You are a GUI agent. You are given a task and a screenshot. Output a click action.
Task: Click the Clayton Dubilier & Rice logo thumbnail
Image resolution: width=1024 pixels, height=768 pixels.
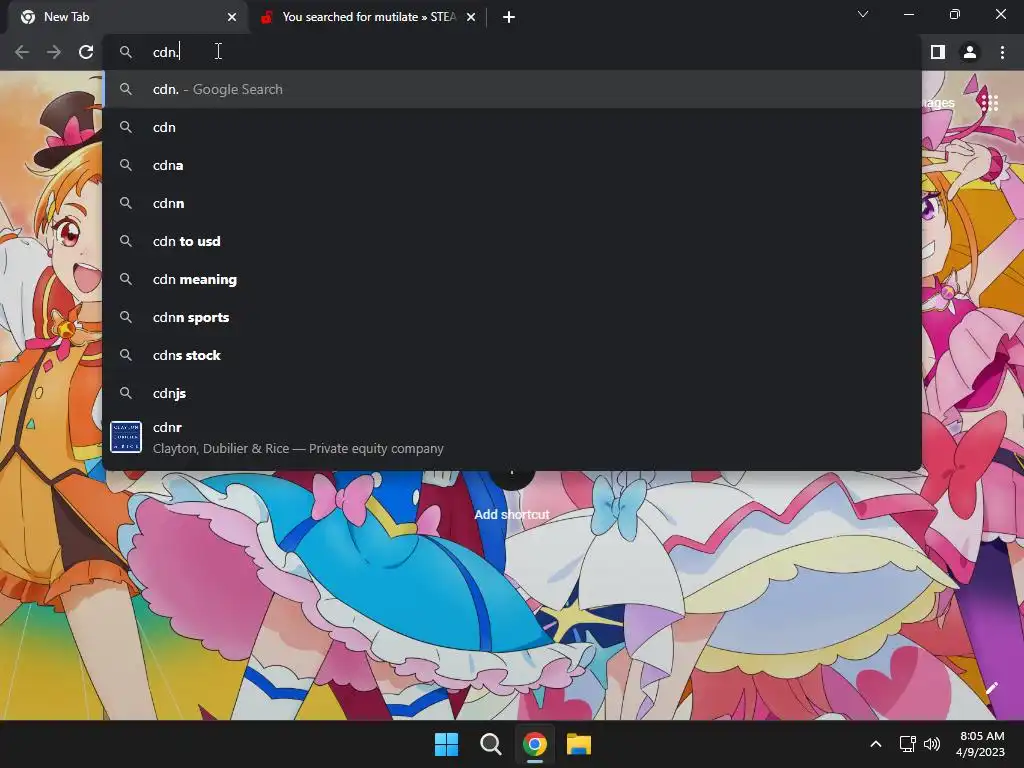[126, 437]
